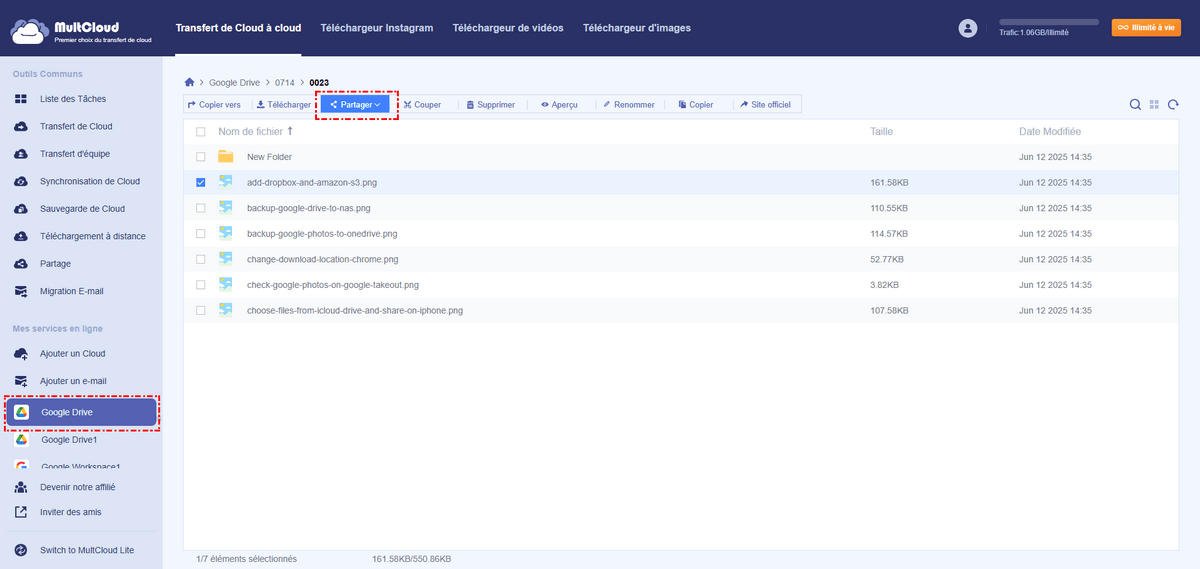
Task: Open file check-google-photos-on-google-takeout.png
Action: tap(333, 285)
